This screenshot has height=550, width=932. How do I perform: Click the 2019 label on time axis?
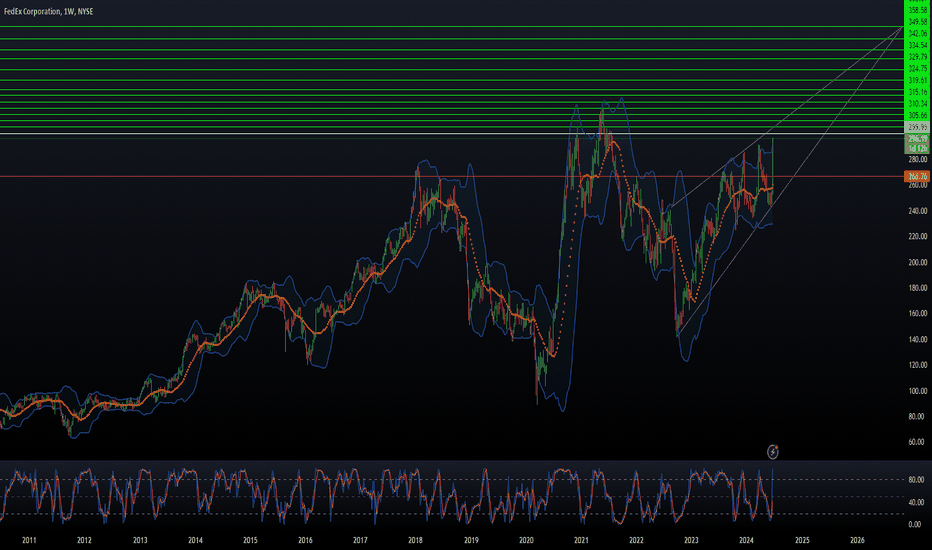pos(471,540)
